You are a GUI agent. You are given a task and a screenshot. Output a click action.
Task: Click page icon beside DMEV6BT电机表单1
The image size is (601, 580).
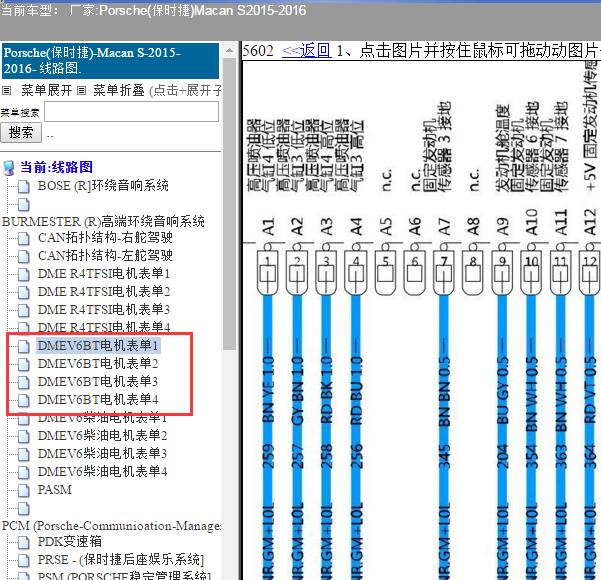point(24,347)
